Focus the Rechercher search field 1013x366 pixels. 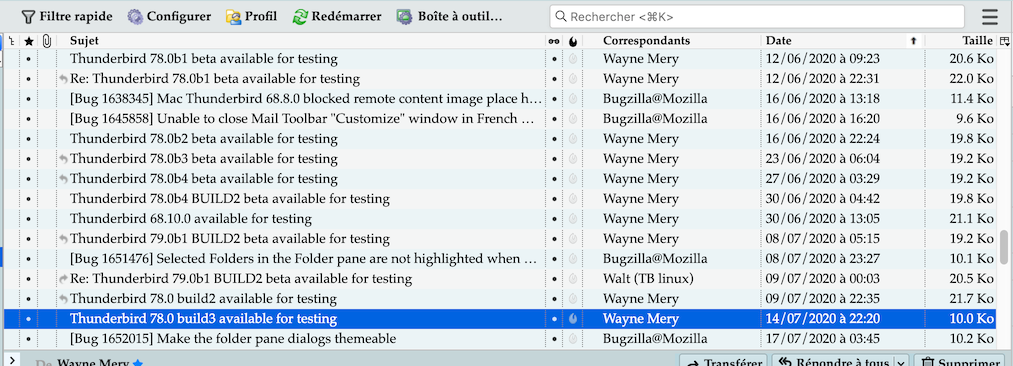pyautogui.click(x=757, y=17)
